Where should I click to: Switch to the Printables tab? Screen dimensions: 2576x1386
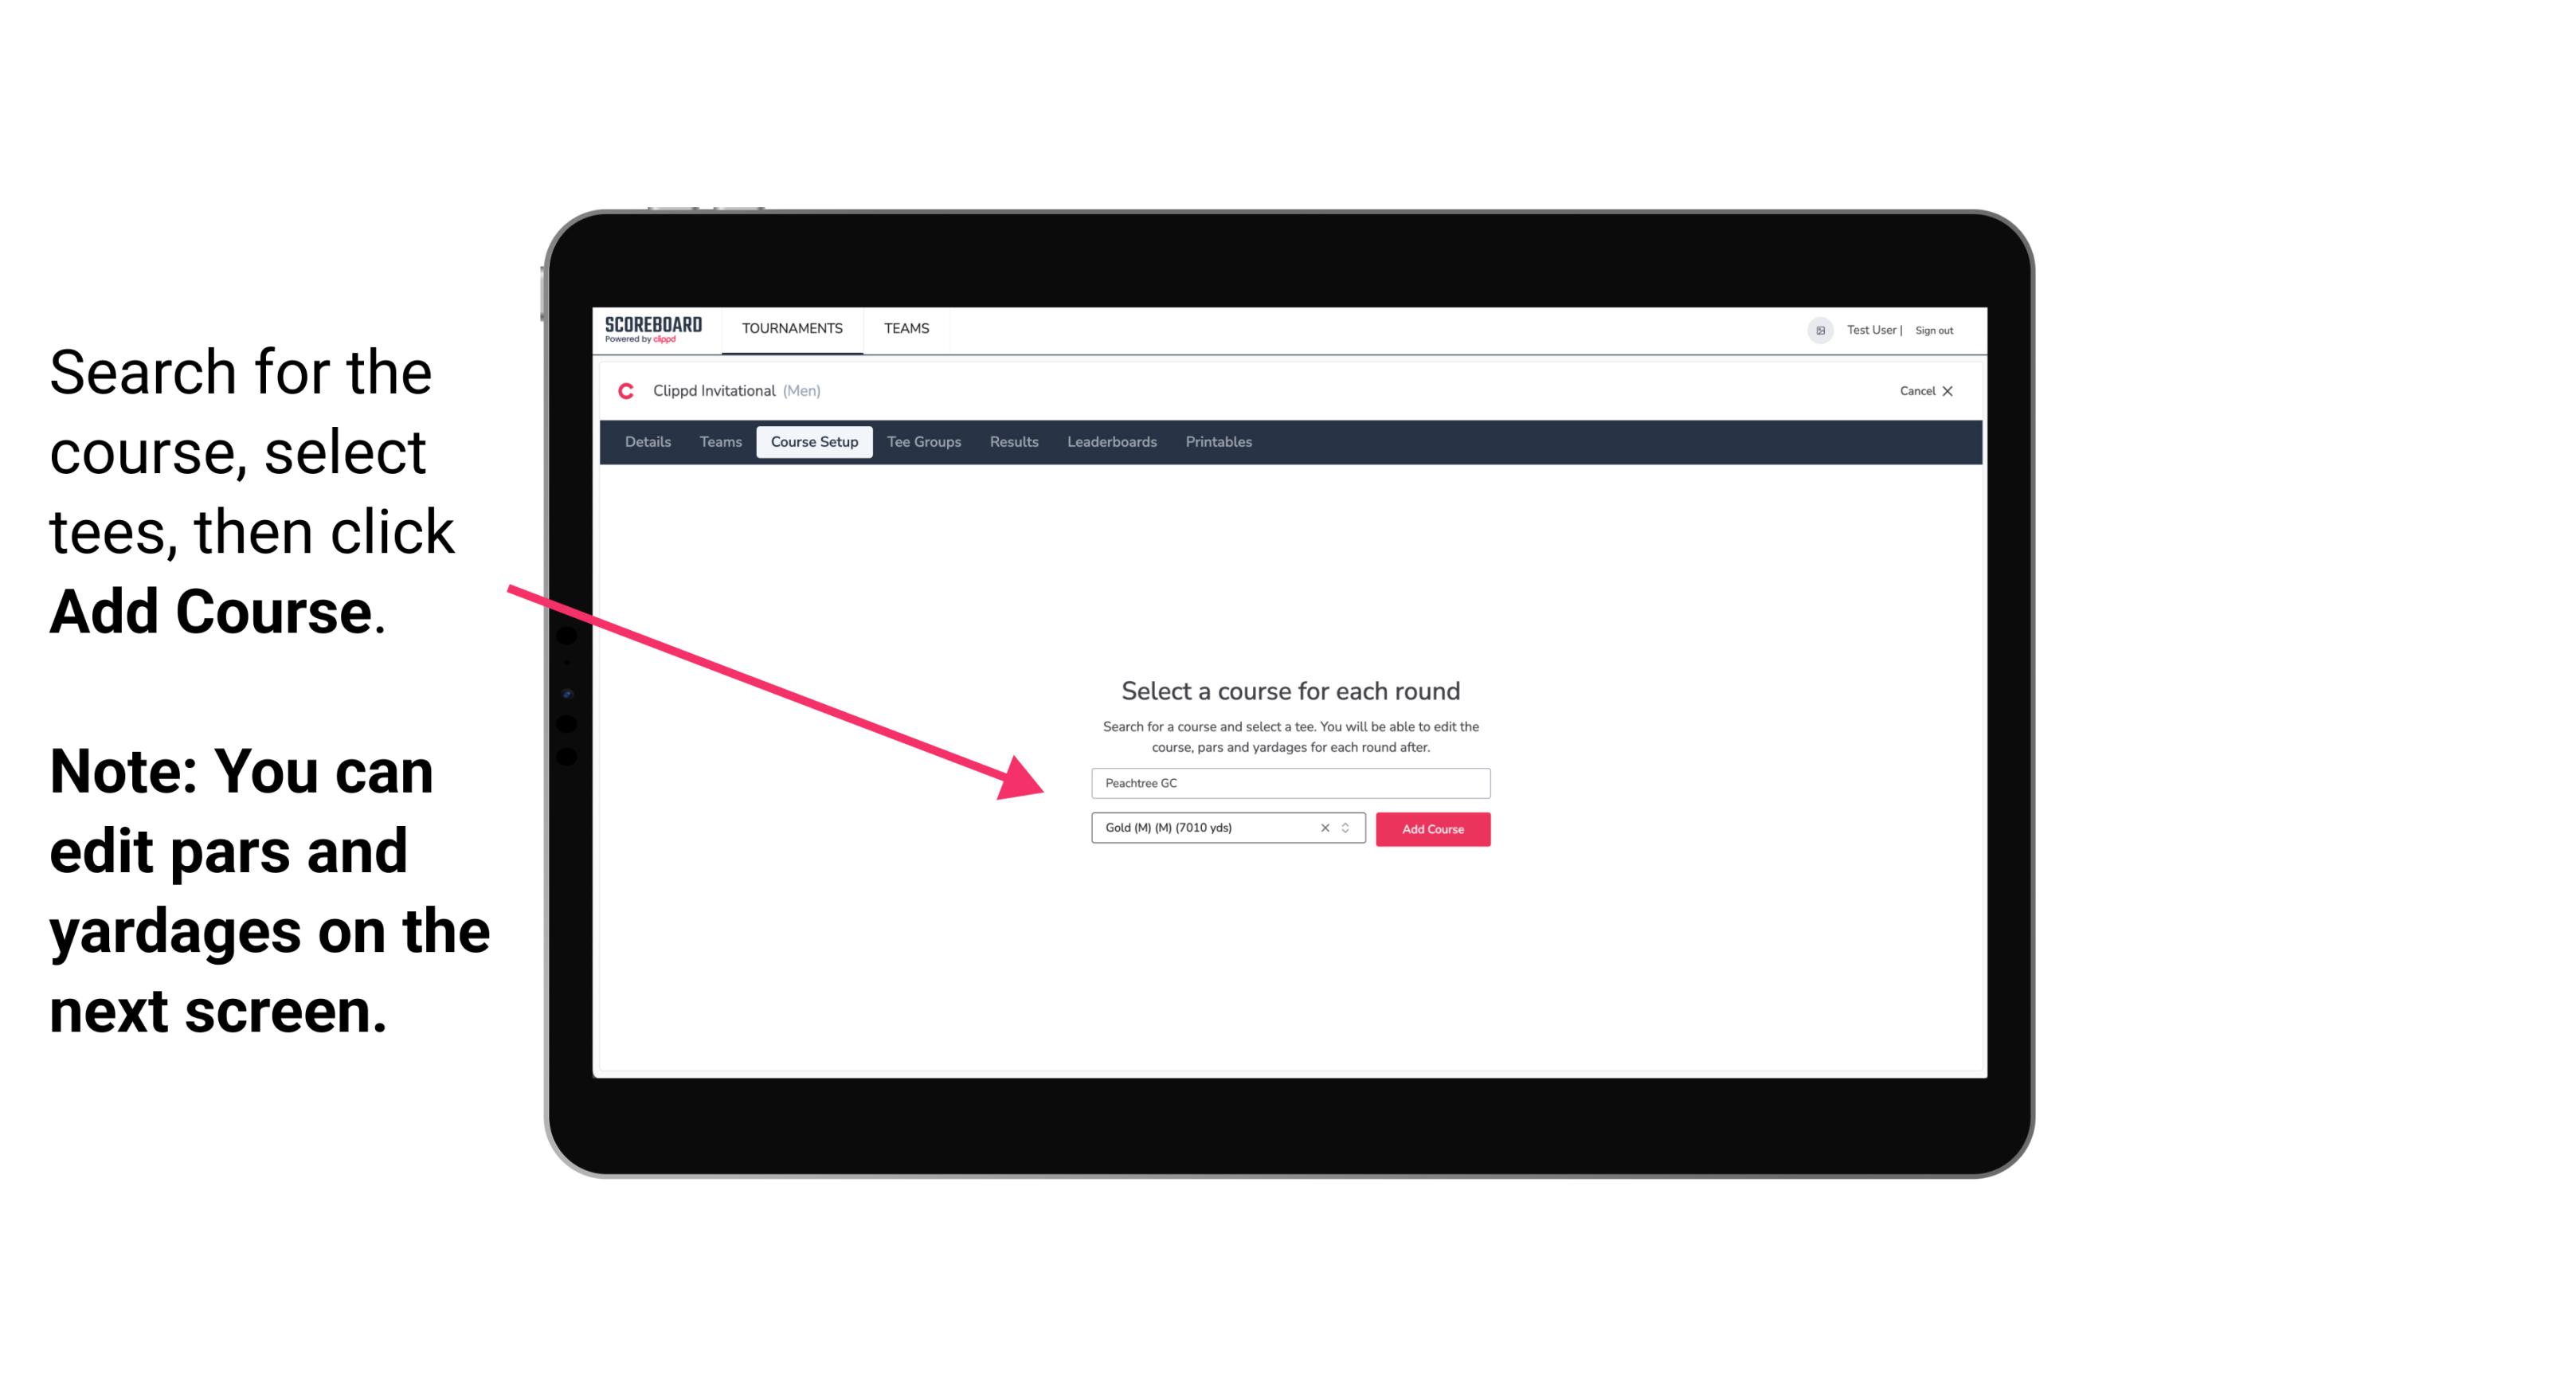point(1219,442)
